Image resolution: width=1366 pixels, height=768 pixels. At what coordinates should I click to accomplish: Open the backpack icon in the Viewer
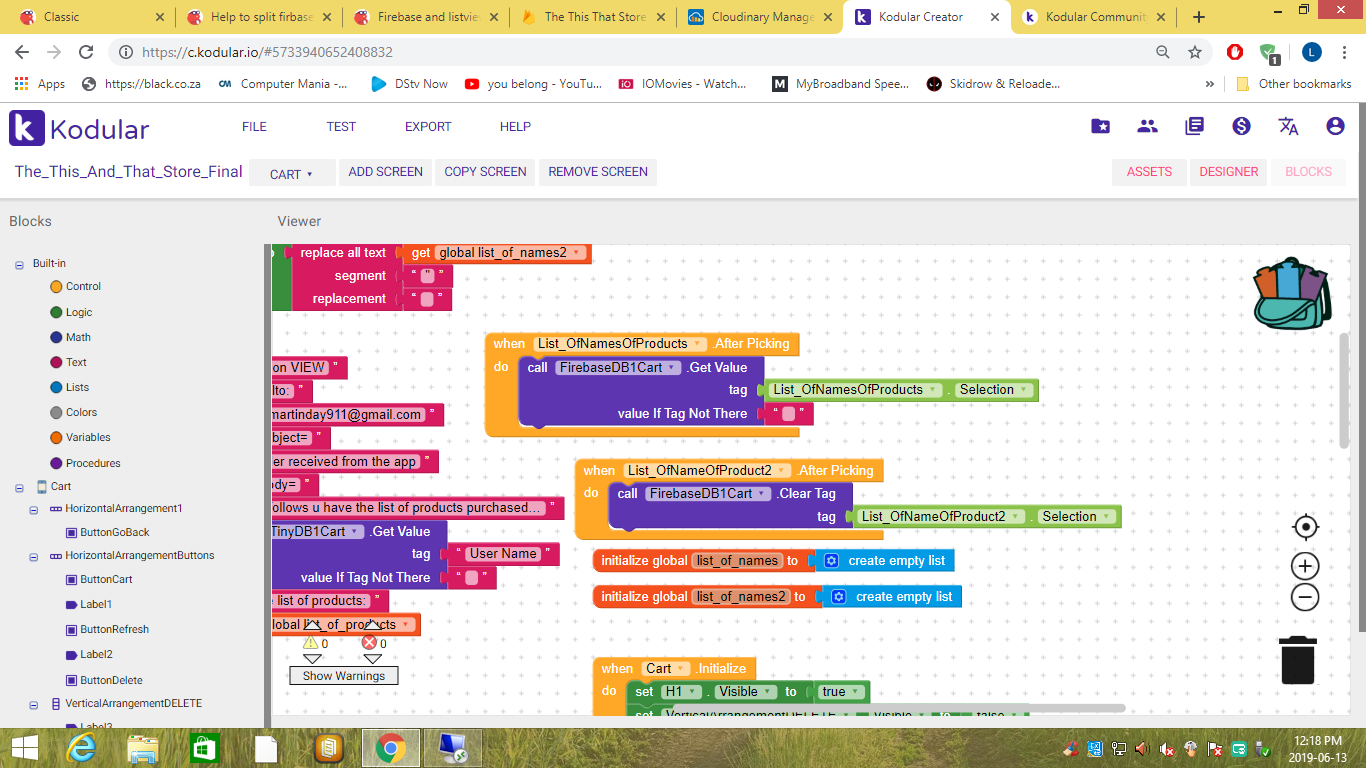1290,294
